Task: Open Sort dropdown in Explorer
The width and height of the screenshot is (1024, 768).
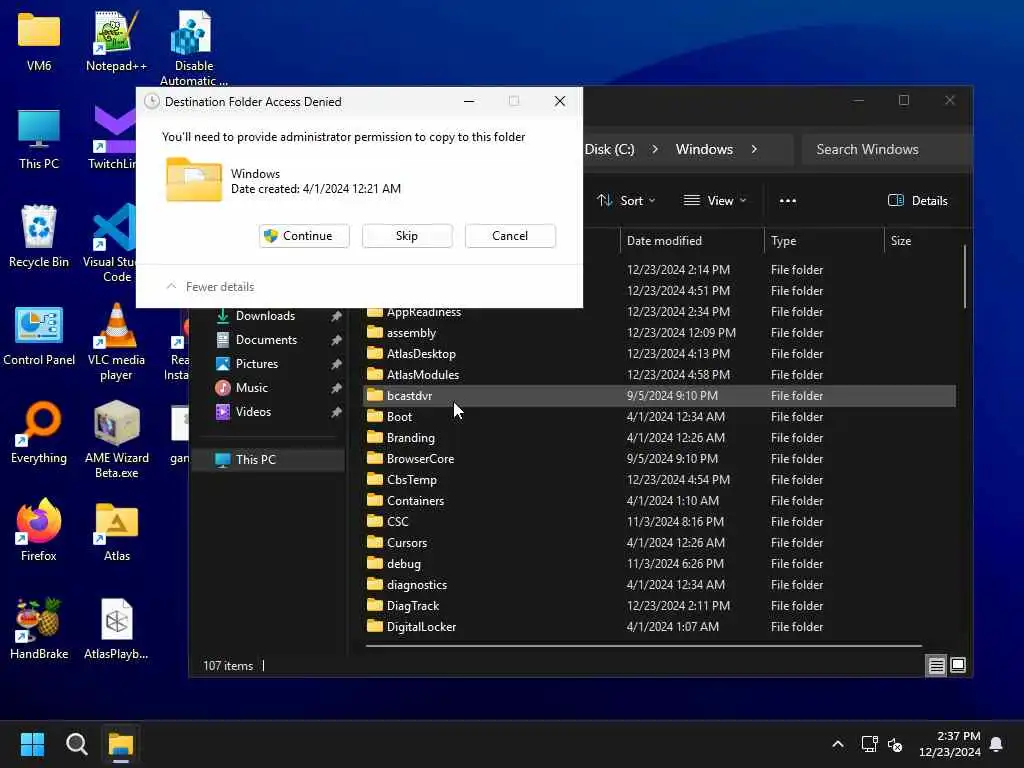Action: pos(626,200)
